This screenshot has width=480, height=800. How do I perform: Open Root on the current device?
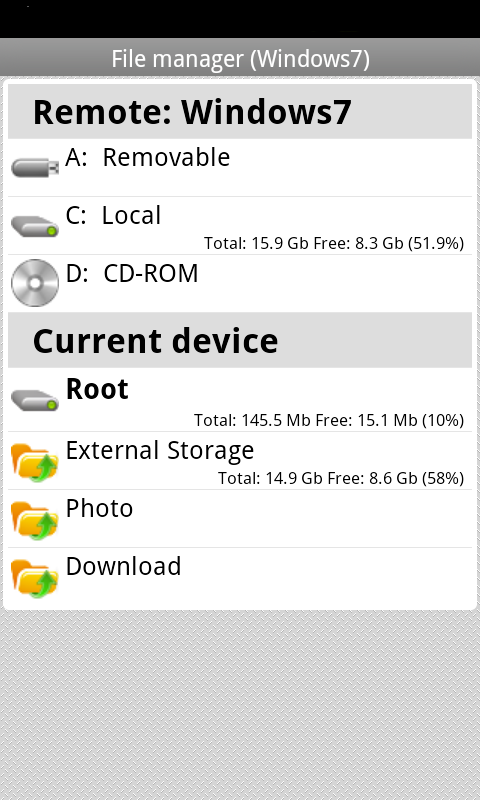tap(240, 399)
